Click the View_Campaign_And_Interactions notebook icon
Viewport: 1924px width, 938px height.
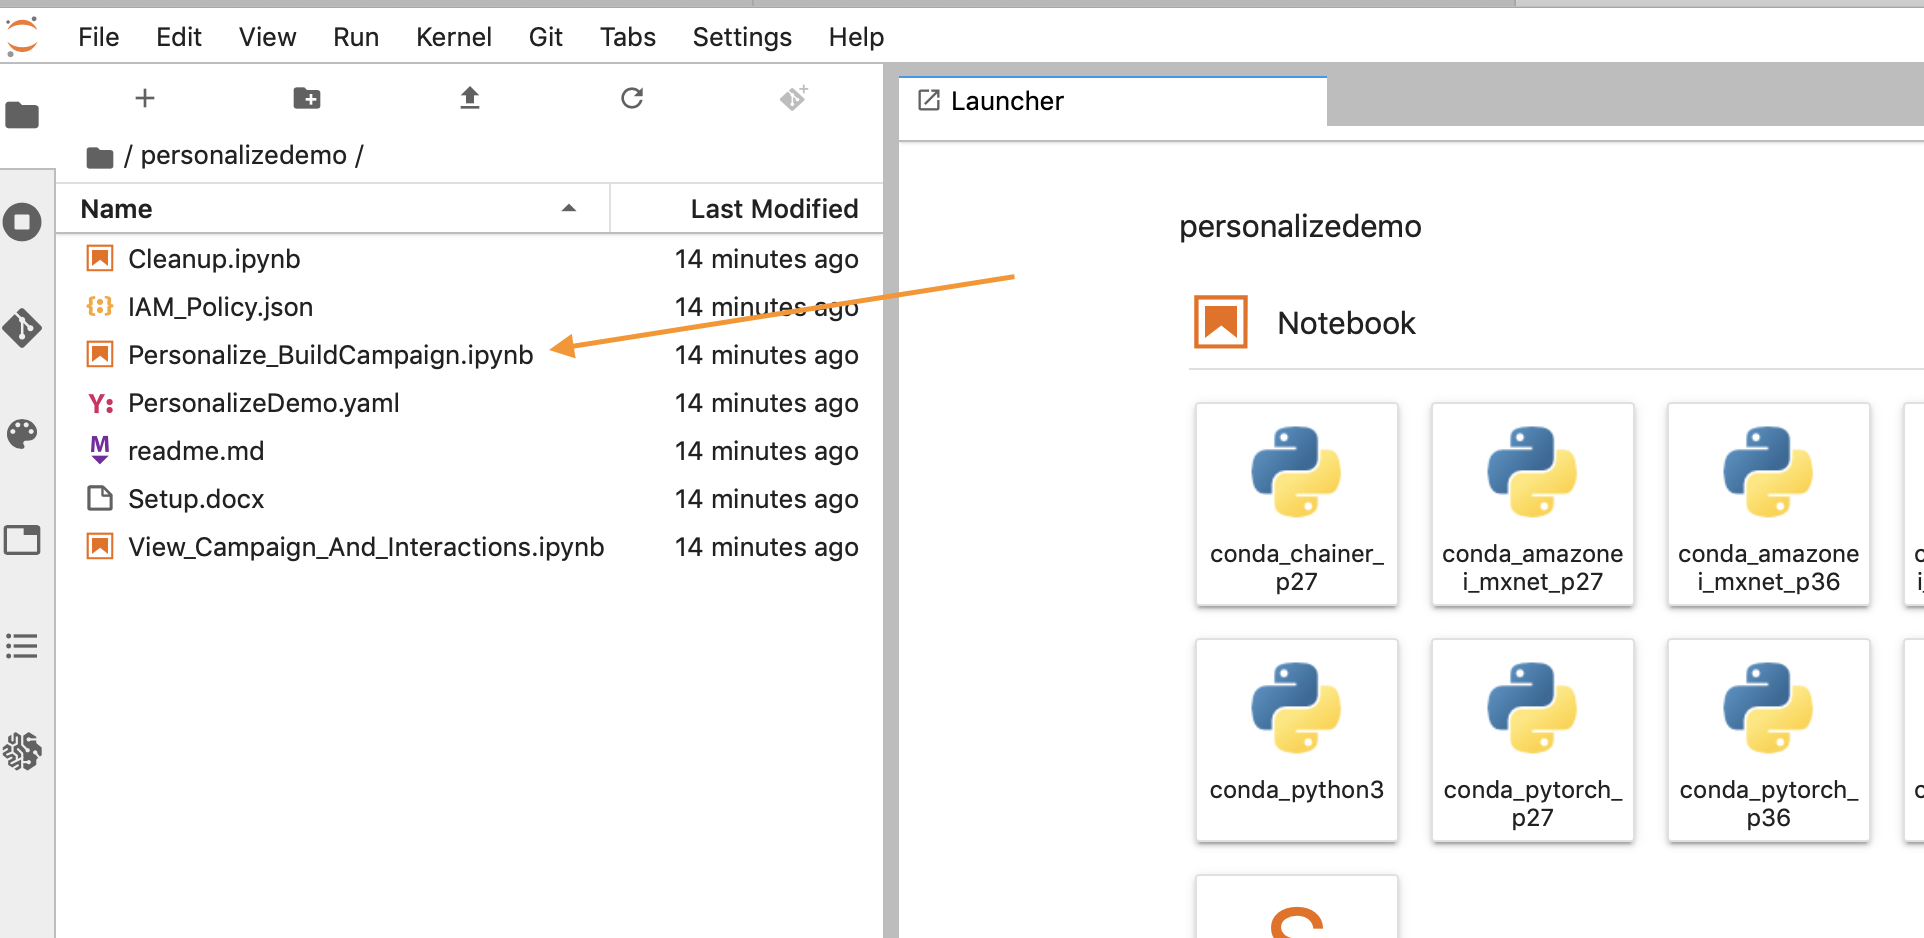tap(100, 546)
